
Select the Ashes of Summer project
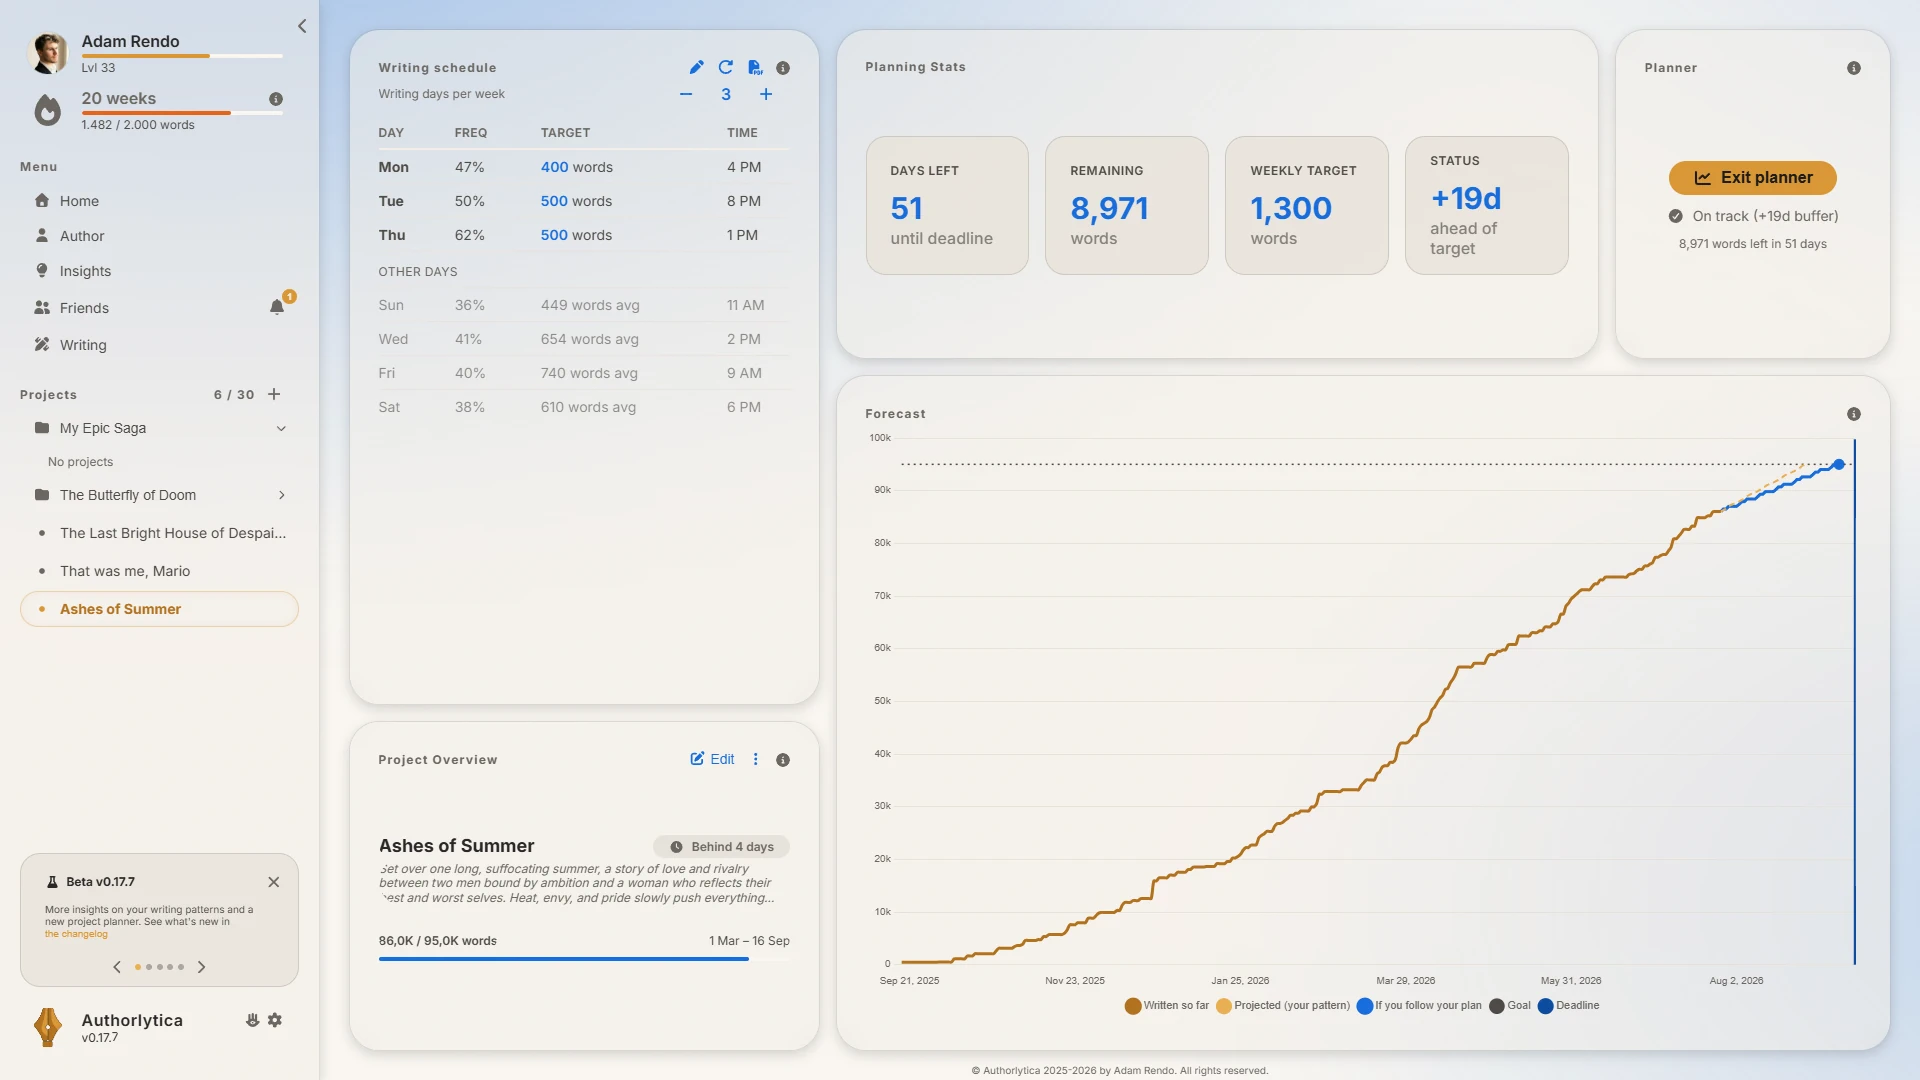tap(160, 609)
